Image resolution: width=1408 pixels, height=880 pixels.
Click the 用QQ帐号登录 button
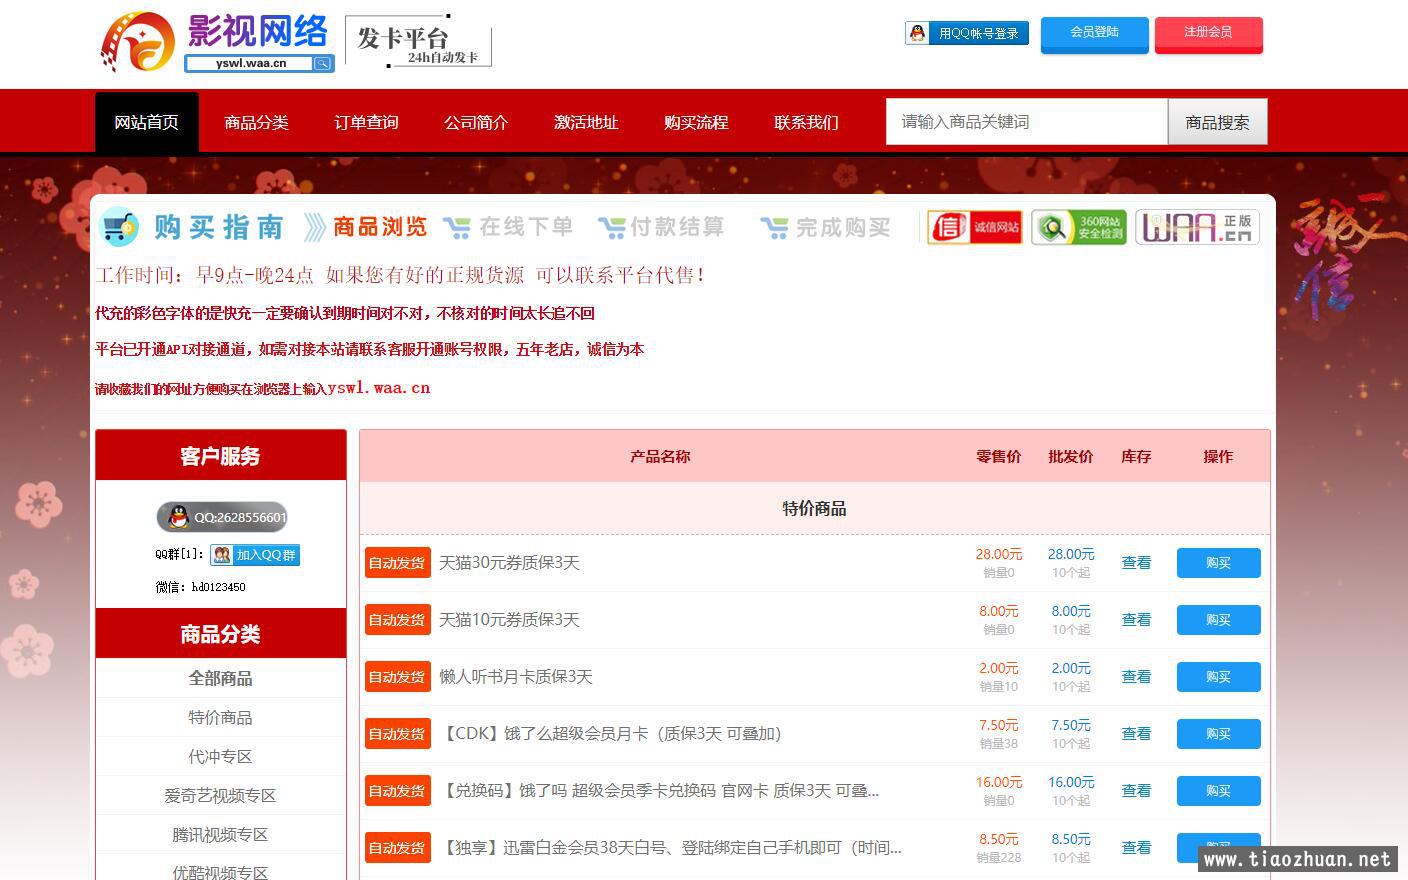(x=967, y=33)
